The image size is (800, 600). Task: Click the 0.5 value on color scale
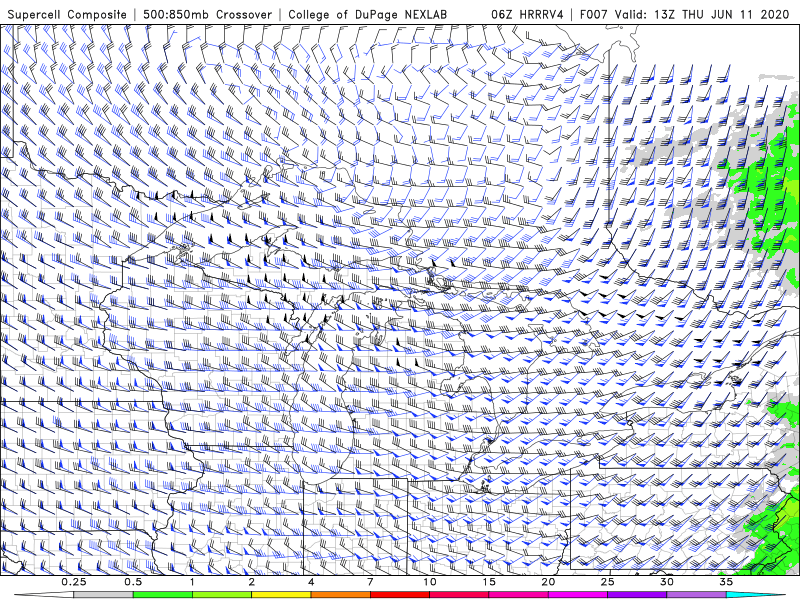pyautogui.click(x=133, y=582)
